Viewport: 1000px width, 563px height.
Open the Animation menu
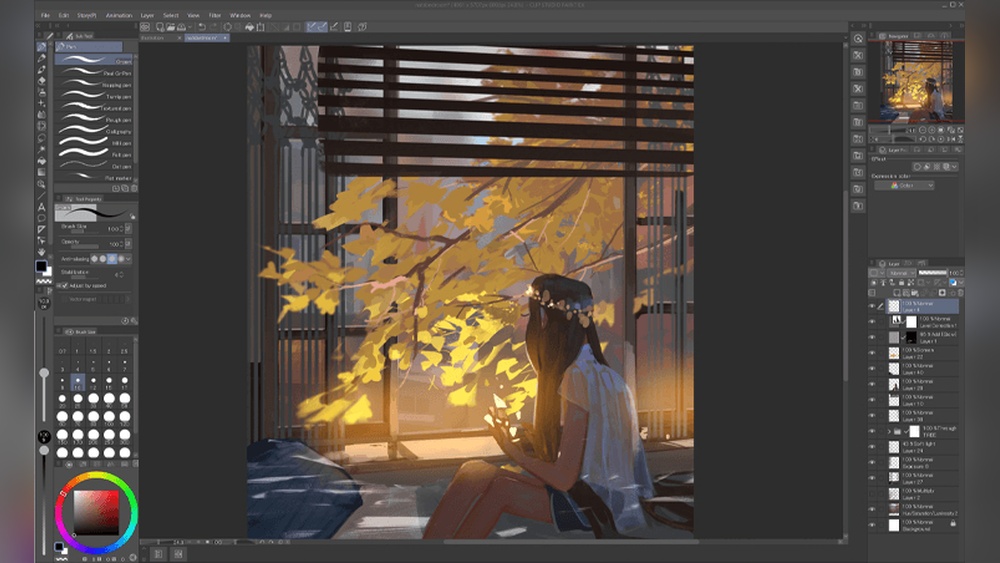click(119, 15)
